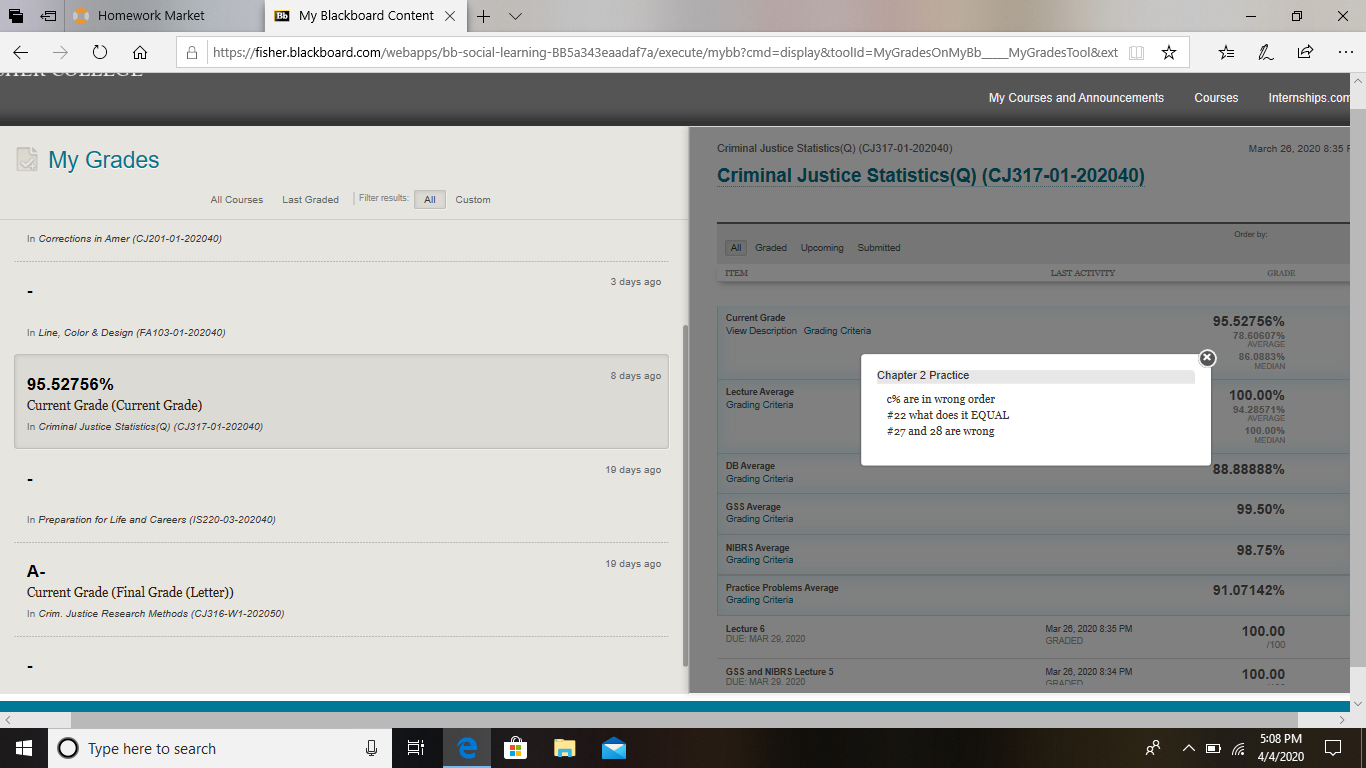Set these tabs aside

48,16
